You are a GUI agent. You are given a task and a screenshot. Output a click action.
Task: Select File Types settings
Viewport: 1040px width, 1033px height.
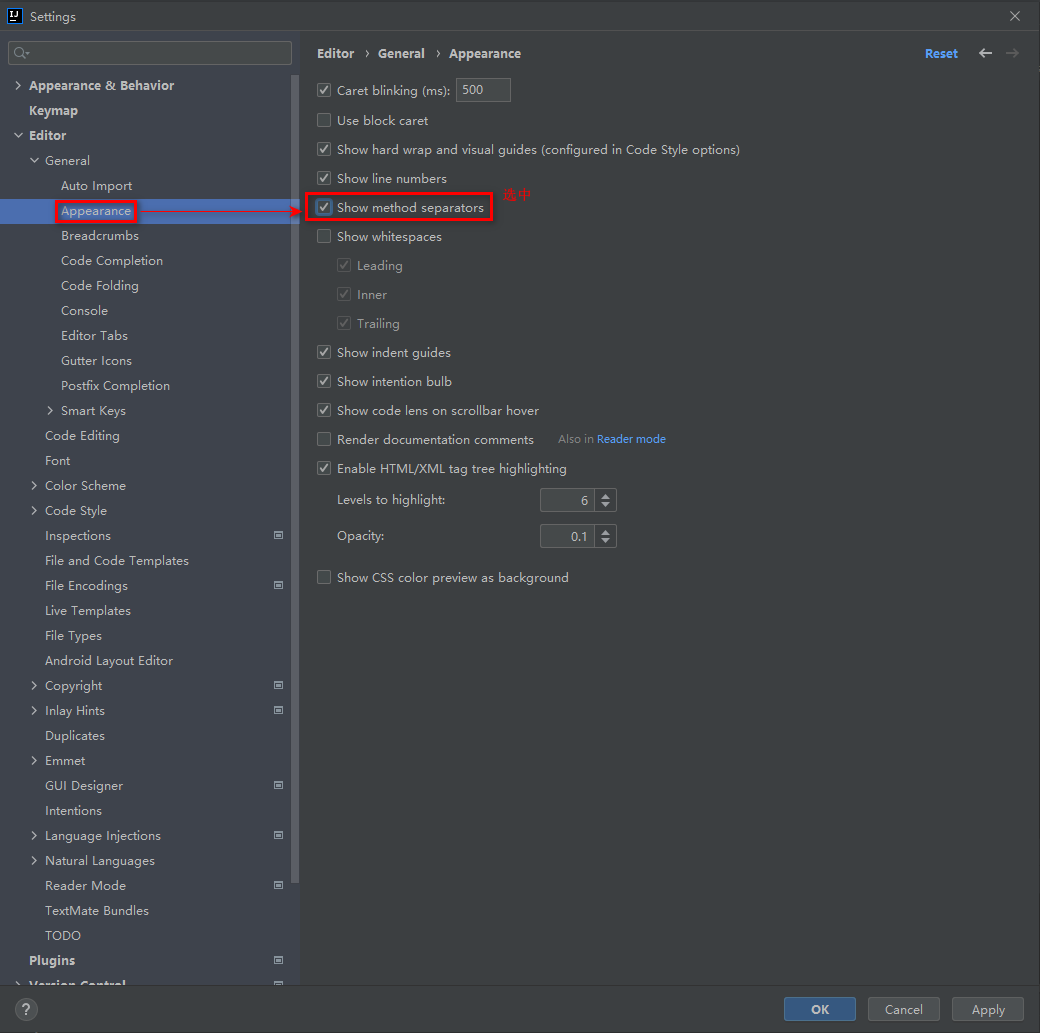point(73,636)
